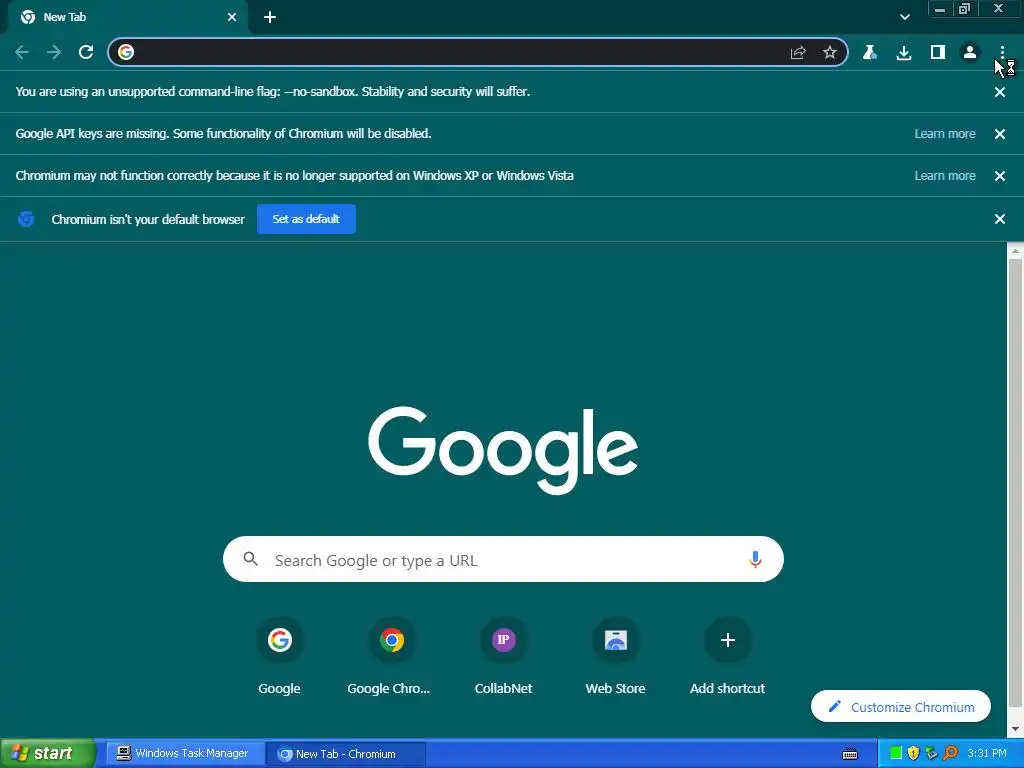The image size is (1024, 768).
Task: Click the Google icon in address bar
Action: pyautogui.click(x=126, y=52)
